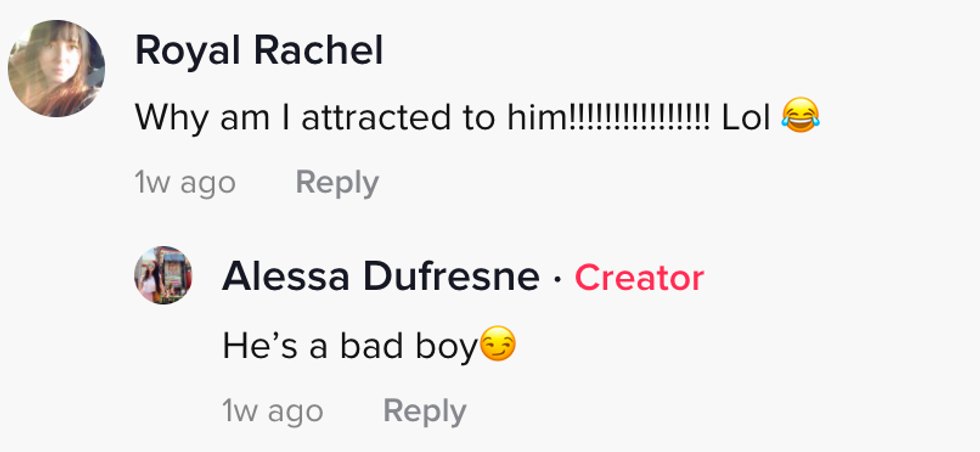The width and height of the screenshot is (980, 452).
Task: Click the pink Creator badge
Action: pyautogui.click(x=639, y=277)
